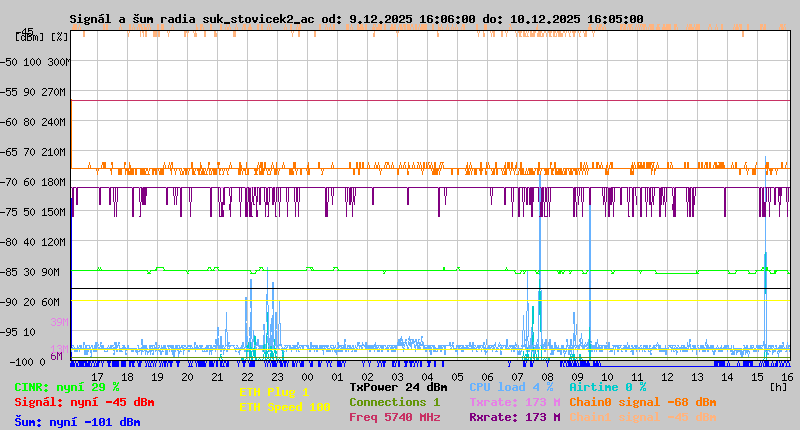The width and height of the screenshot is (800, 430).
Task: Click hour '13' on the time axis
Action: tap(697, 377)
